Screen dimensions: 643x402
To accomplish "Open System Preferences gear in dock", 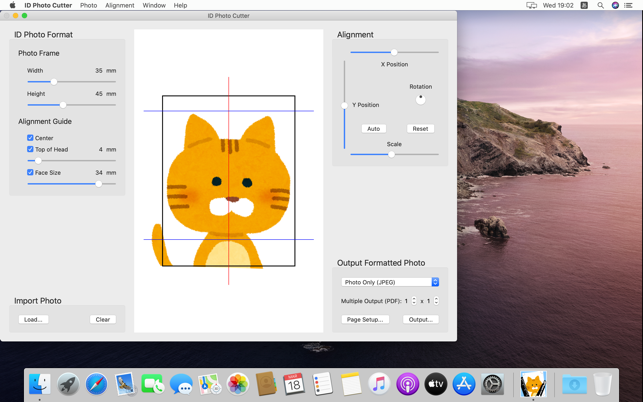I will tap(492, 384).
